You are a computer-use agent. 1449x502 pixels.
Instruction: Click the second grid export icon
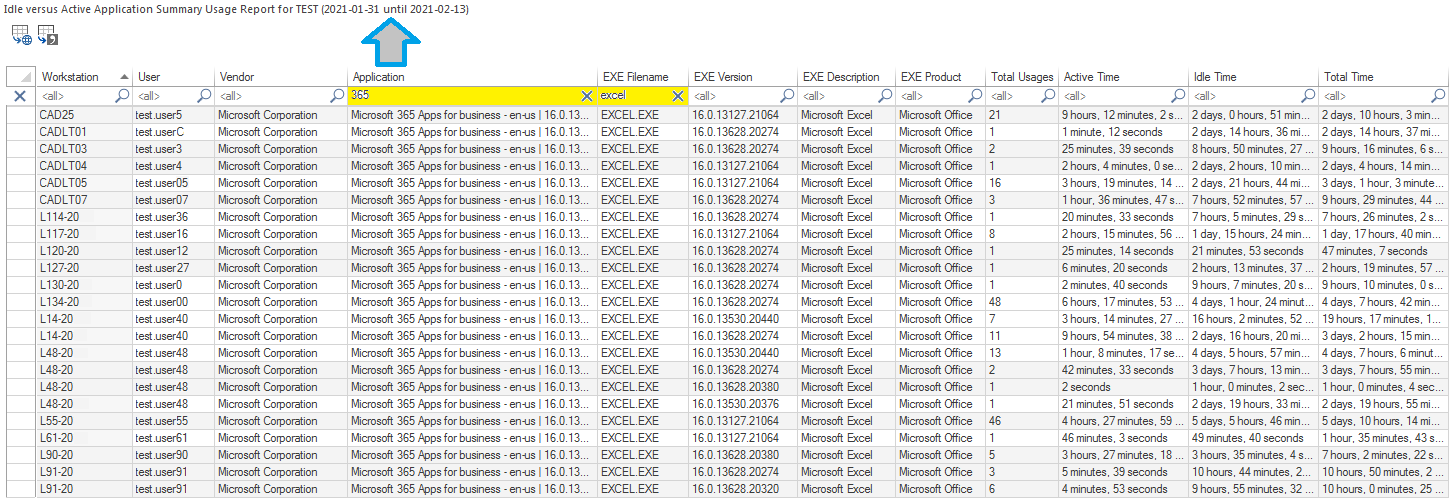point(47,36)
